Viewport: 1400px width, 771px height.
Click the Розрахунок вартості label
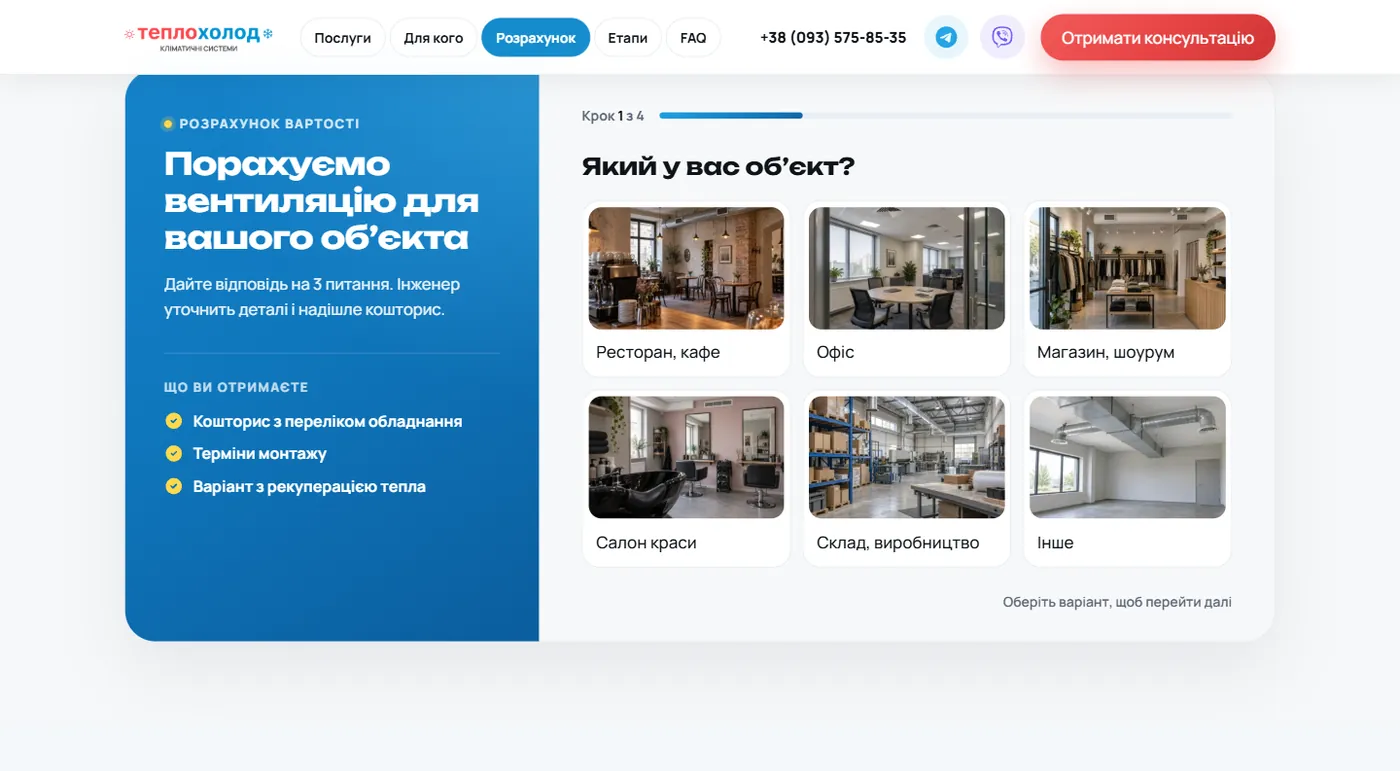[x=269, y=124]
